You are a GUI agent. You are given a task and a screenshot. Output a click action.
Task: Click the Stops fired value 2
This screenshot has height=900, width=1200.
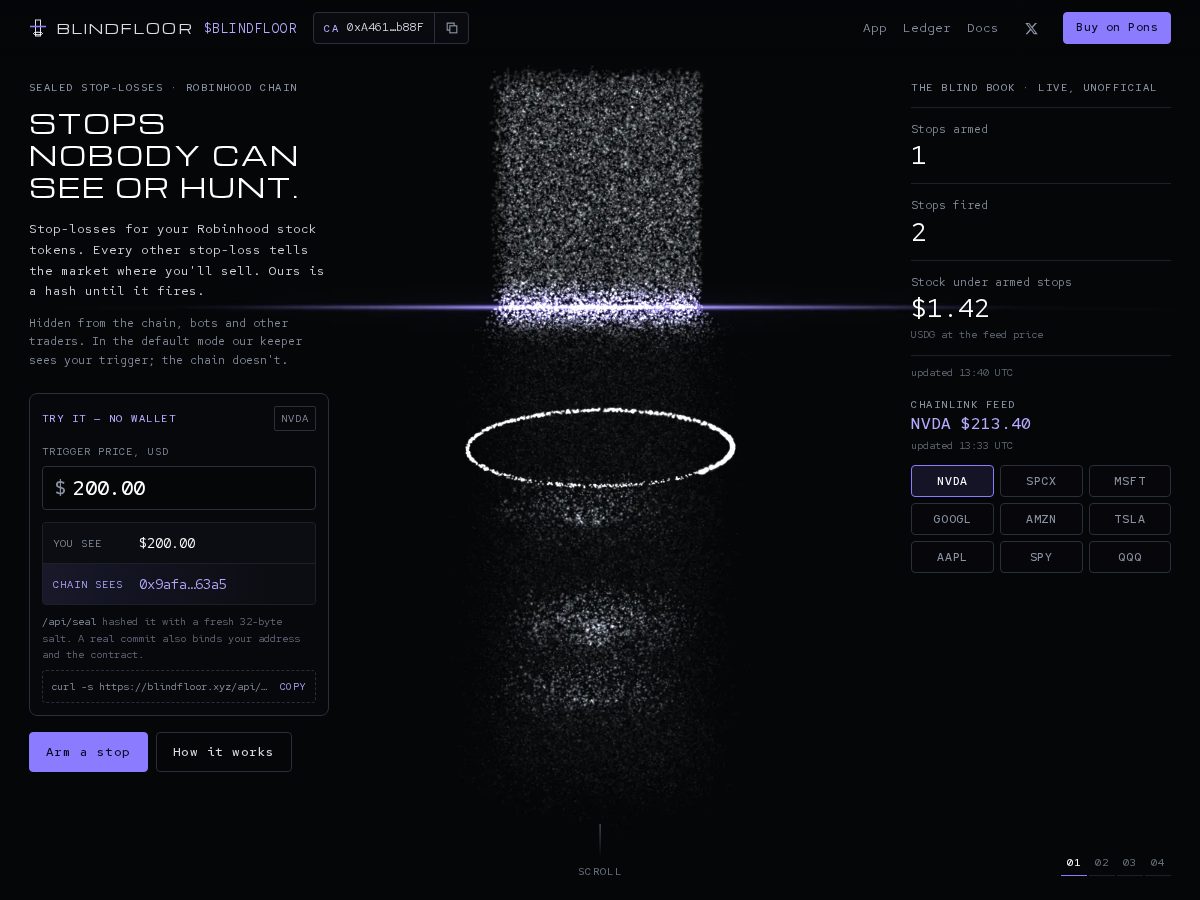[x=919, y=233]
